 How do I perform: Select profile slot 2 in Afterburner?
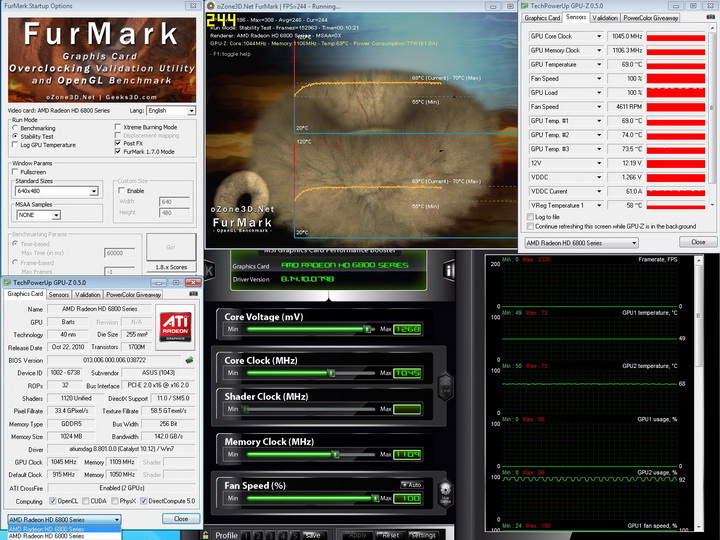(259, 535)
